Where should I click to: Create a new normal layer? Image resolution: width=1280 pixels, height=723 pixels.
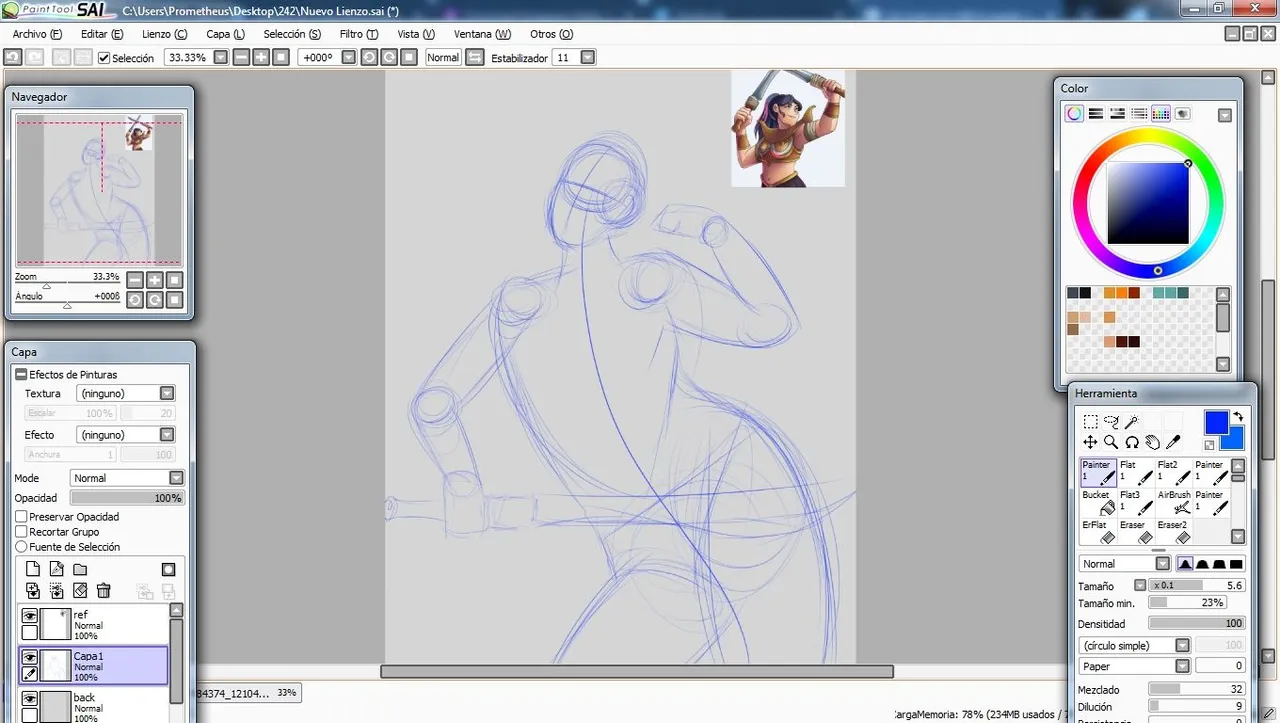(32, 569)
